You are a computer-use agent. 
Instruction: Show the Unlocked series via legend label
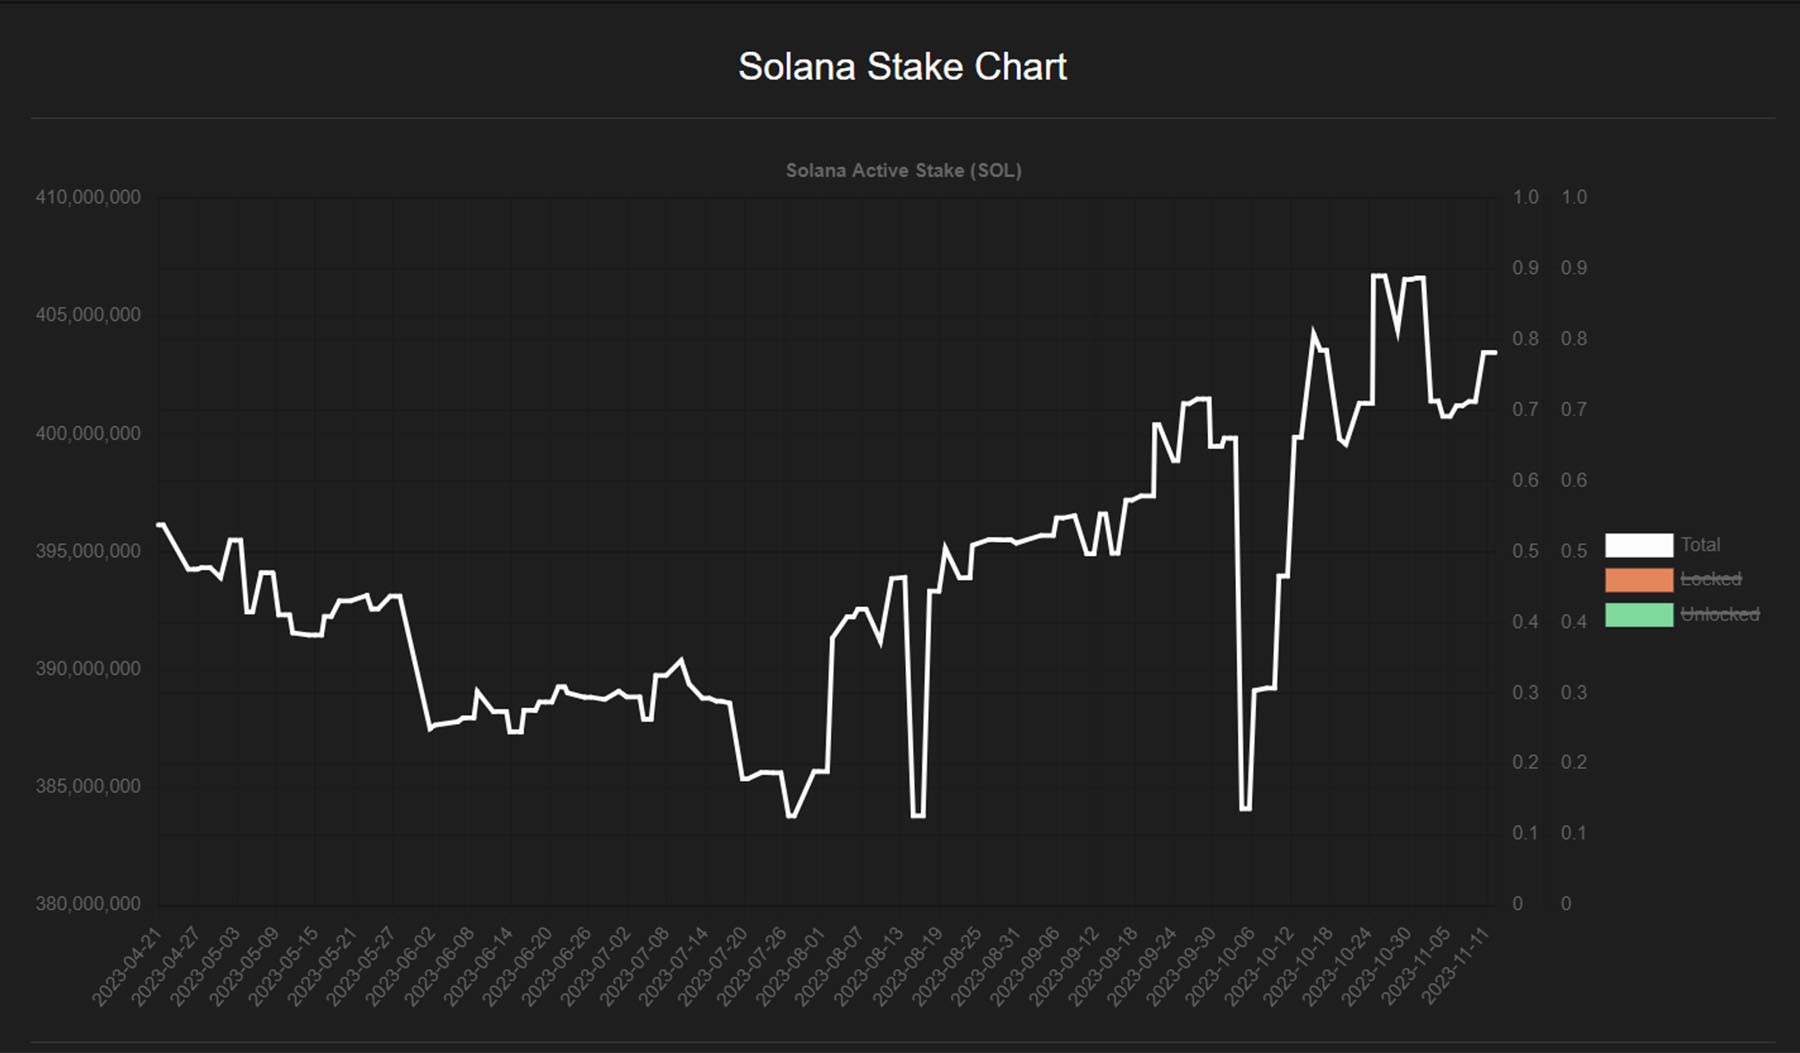1719,614
